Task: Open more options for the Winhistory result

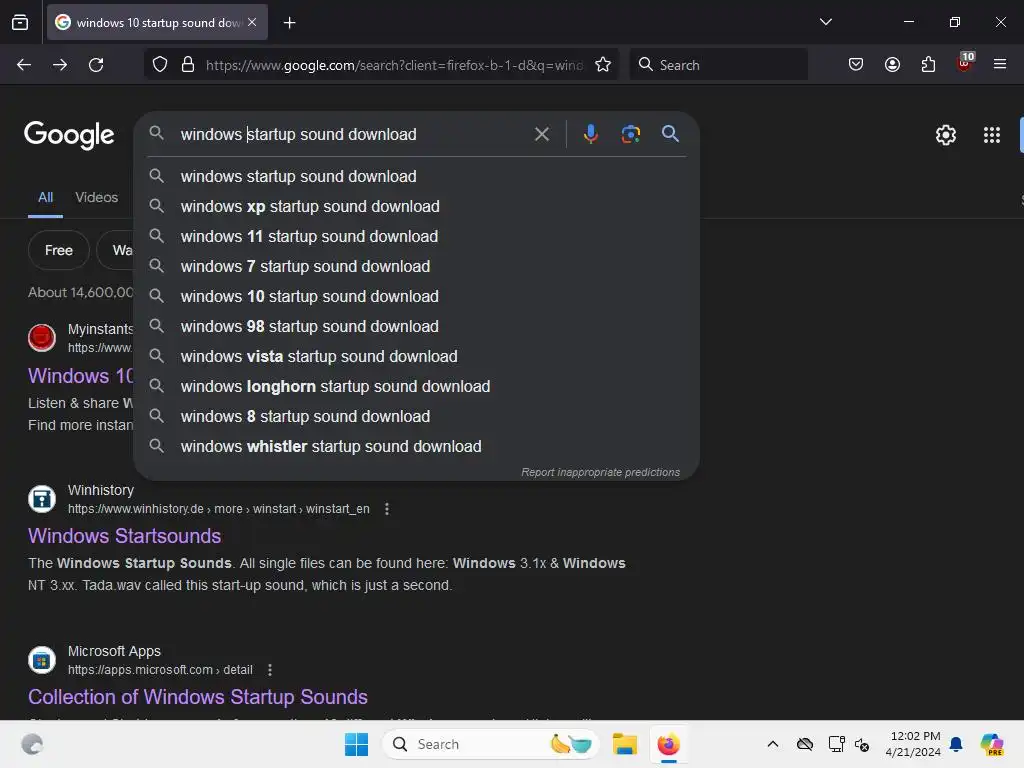Action: (x=387, y=509)
